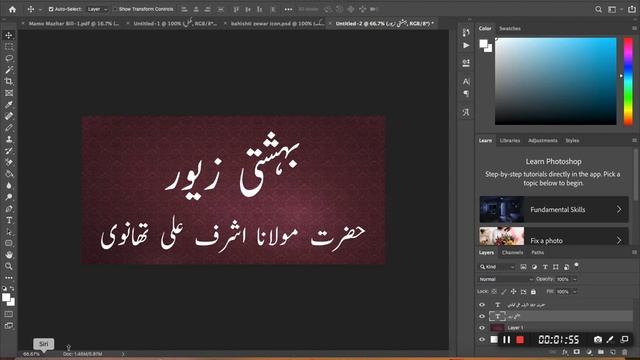The image size is (640, 360).
Task: Hide Layer 1 visibility eye
Action: click(x=482, y=328)
